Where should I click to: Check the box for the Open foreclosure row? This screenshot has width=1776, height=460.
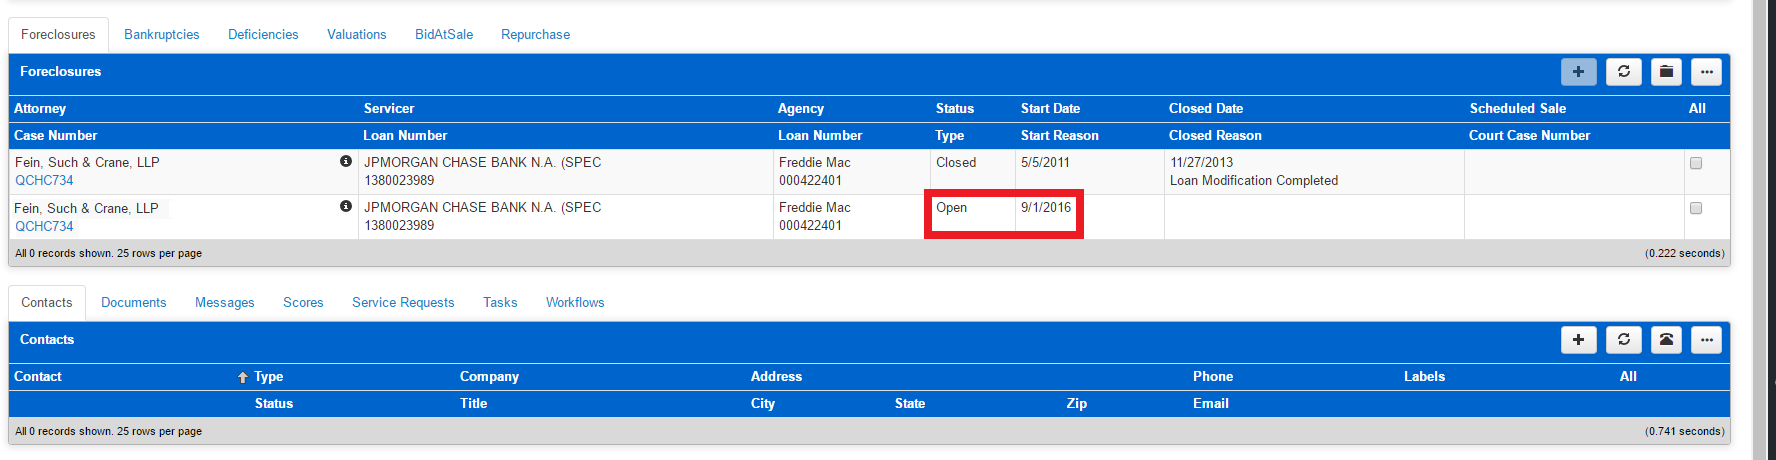[x=1696, y=208]
